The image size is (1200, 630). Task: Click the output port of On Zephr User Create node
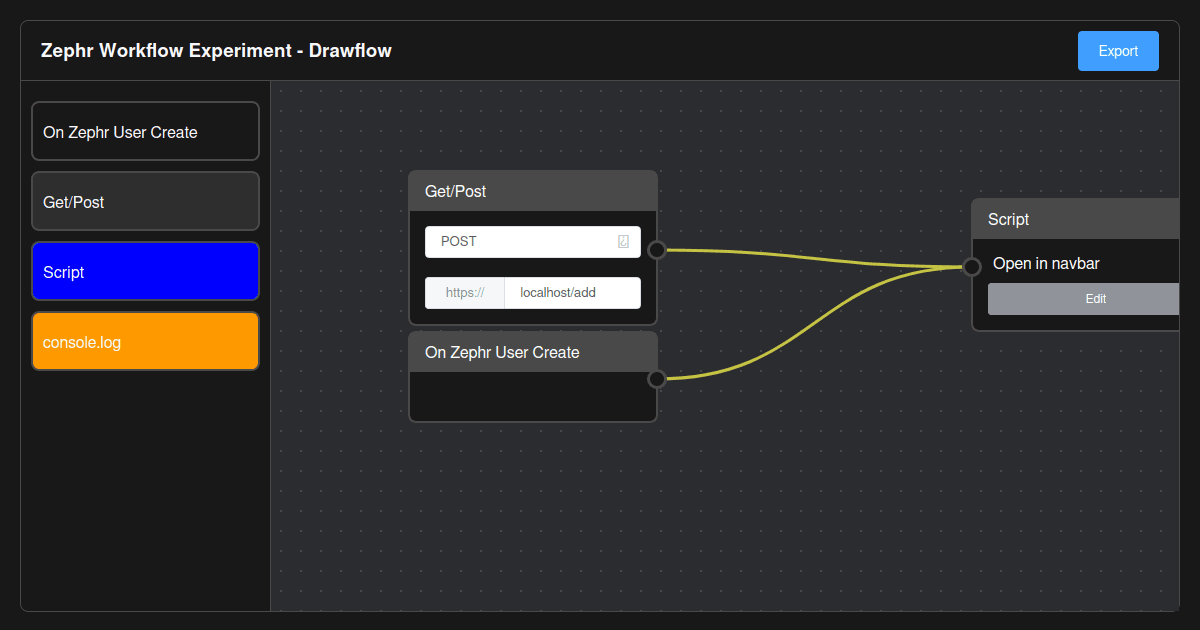[657, 378]
